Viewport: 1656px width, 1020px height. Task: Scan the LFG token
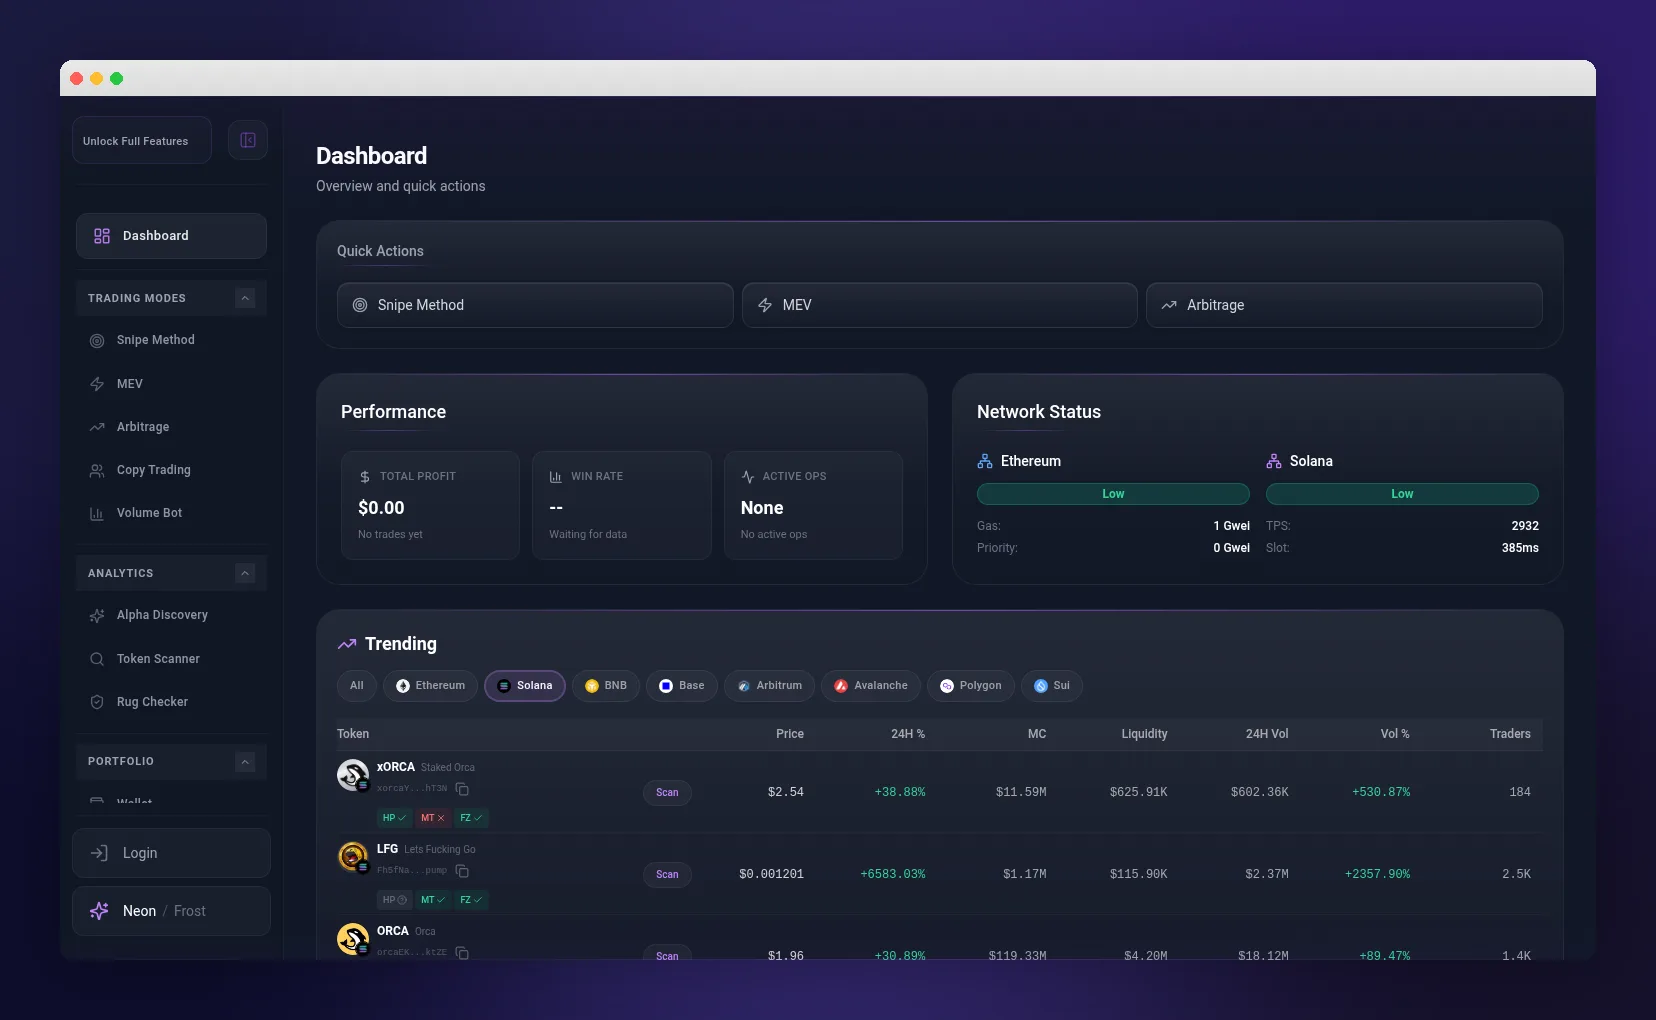667,875
